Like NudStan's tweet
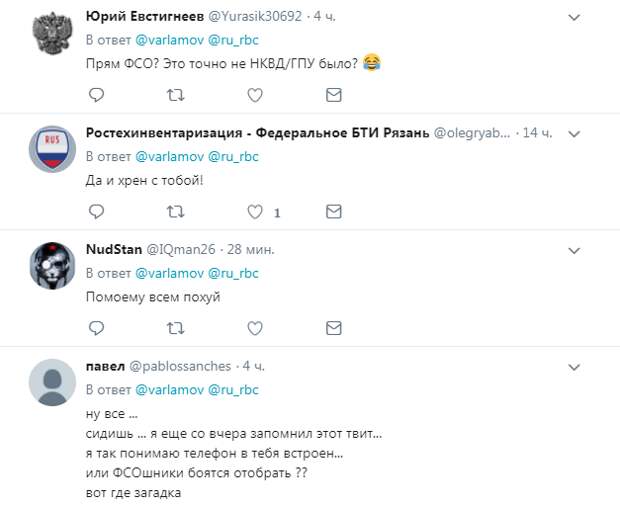Screen dimensions: 620x507 coord(255,327)
